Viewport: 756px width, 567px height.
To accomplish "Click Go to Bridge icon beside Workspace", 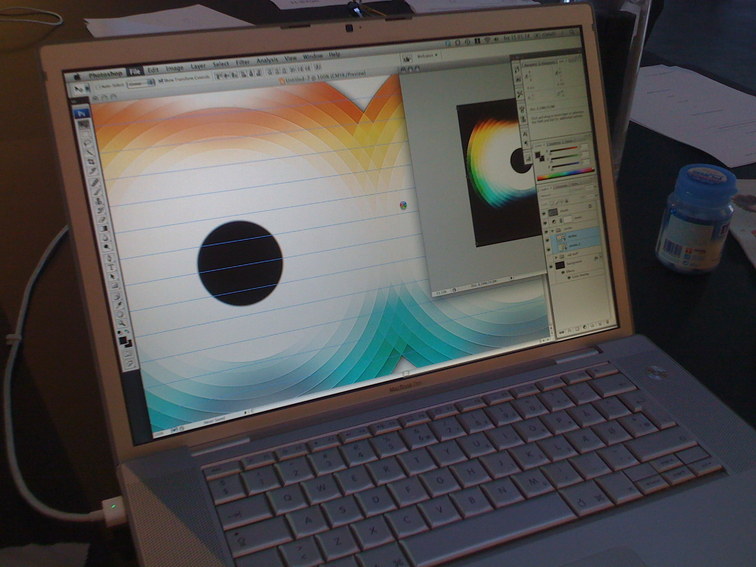I will pos(407,58).
